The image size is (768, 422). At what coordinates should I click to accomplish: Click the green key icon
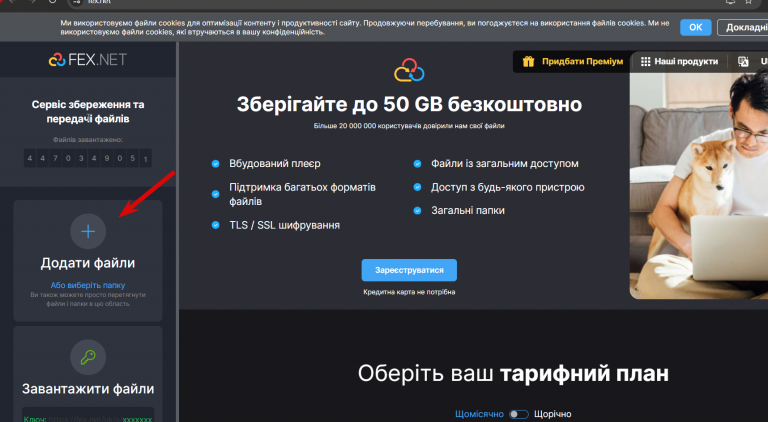tap(88, 357)
